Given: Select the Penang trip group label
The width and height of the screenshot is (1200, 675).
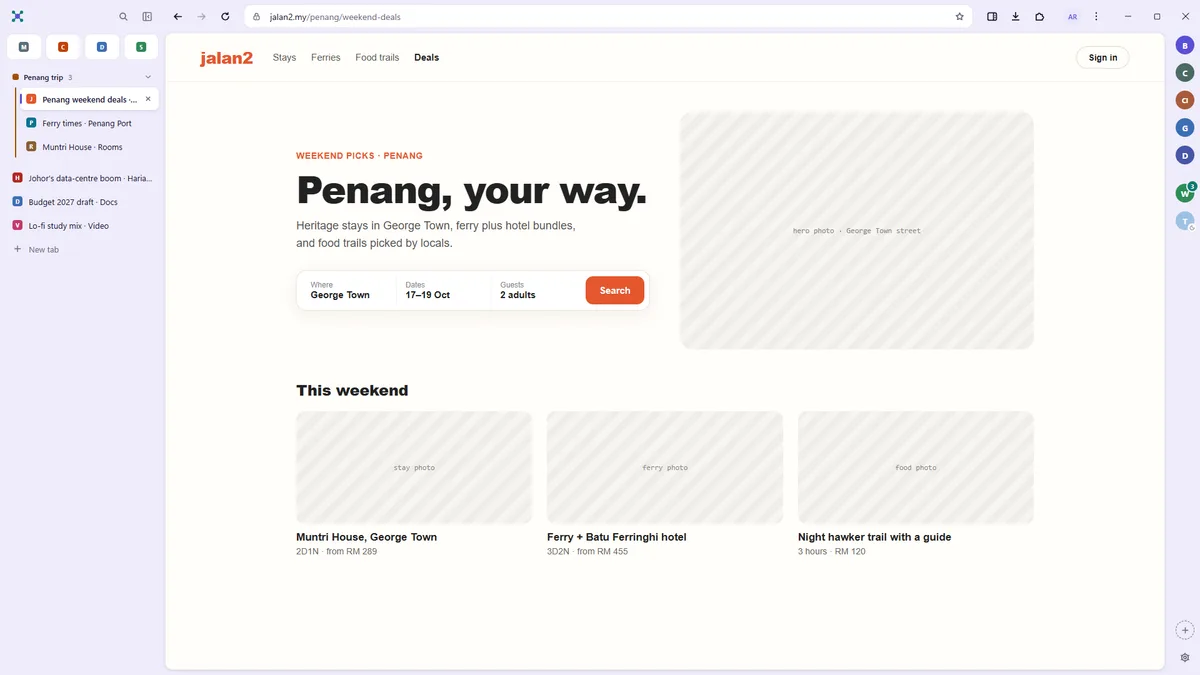Looking at the screenshot, I should click(x=43, y=77).
